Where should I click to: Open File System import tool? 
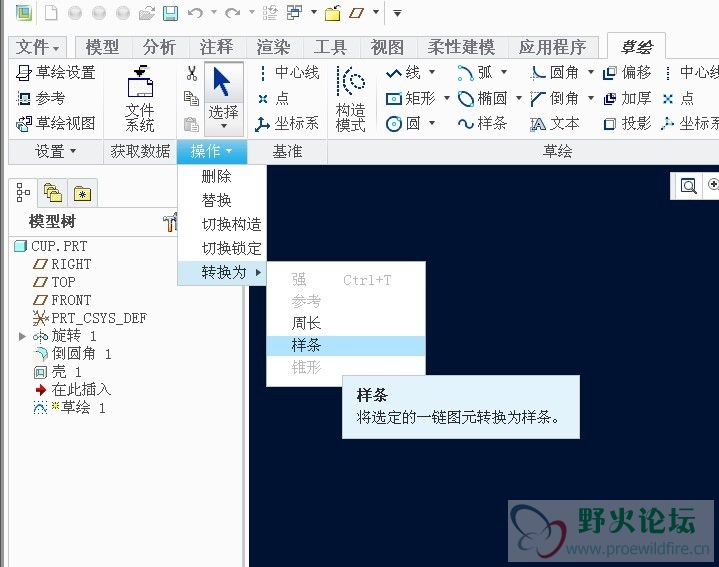click(140, 99)
